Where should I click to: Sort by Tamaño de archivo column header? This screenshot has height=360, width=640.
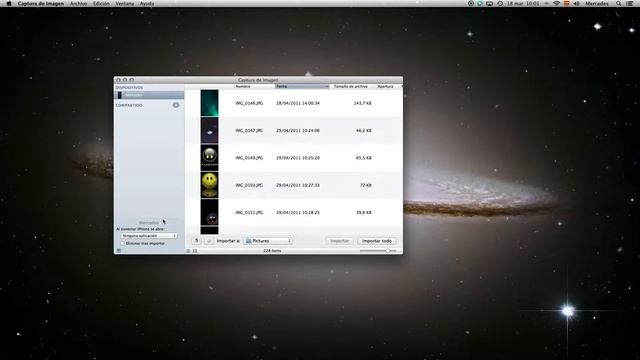(351, 87)
